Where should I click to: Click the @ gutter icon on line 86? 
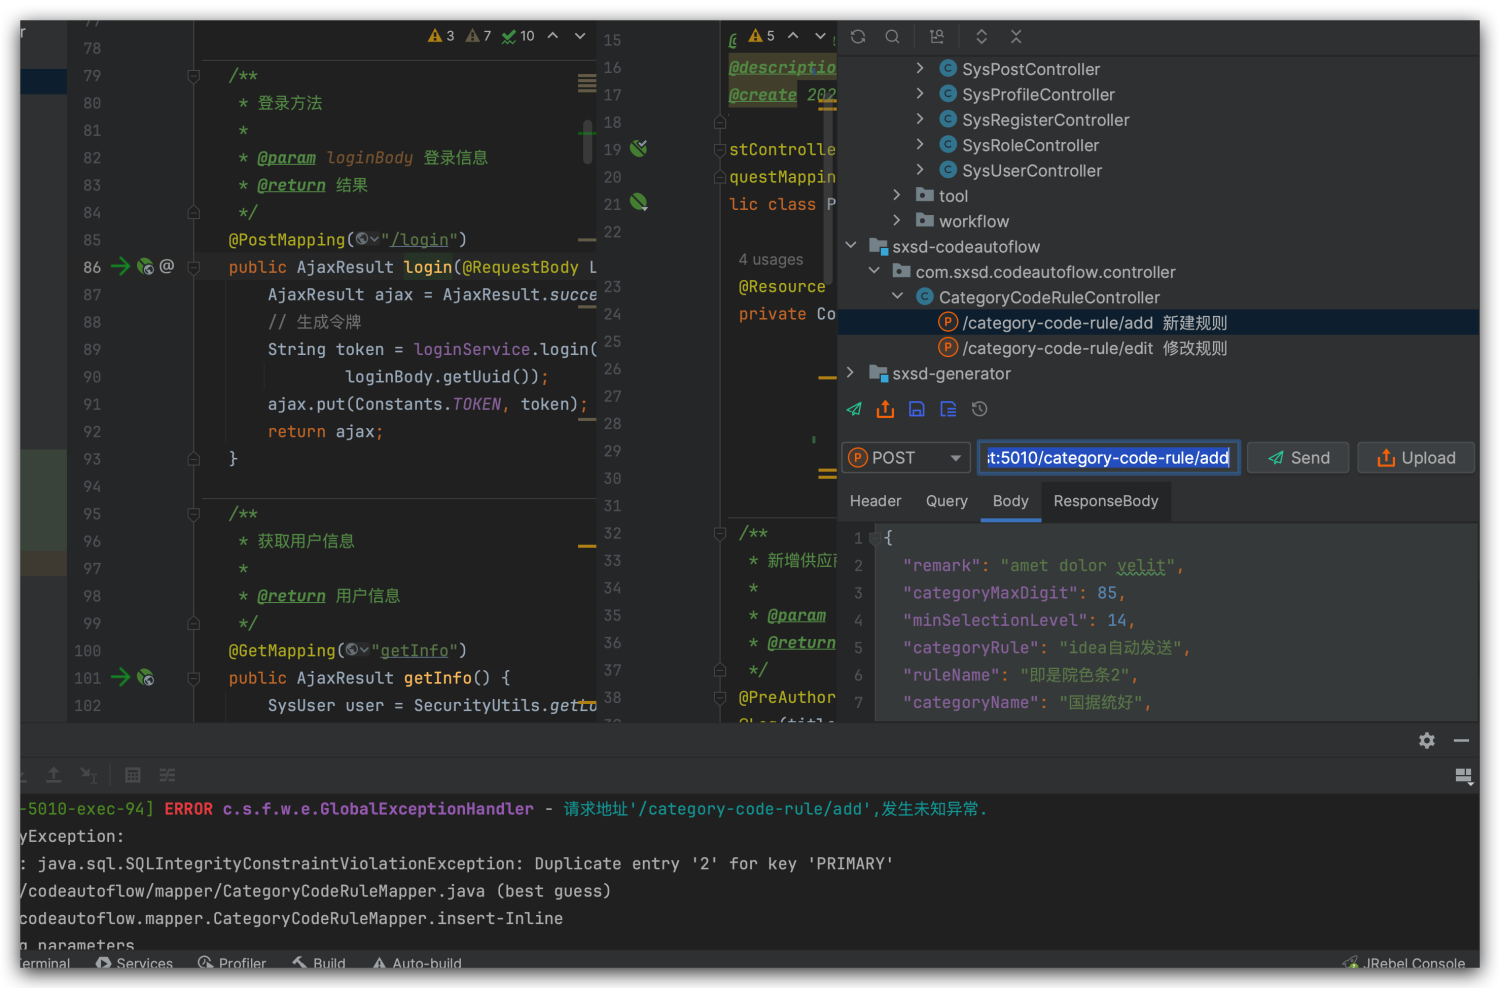pyautogui.click(x=167, y=266)
